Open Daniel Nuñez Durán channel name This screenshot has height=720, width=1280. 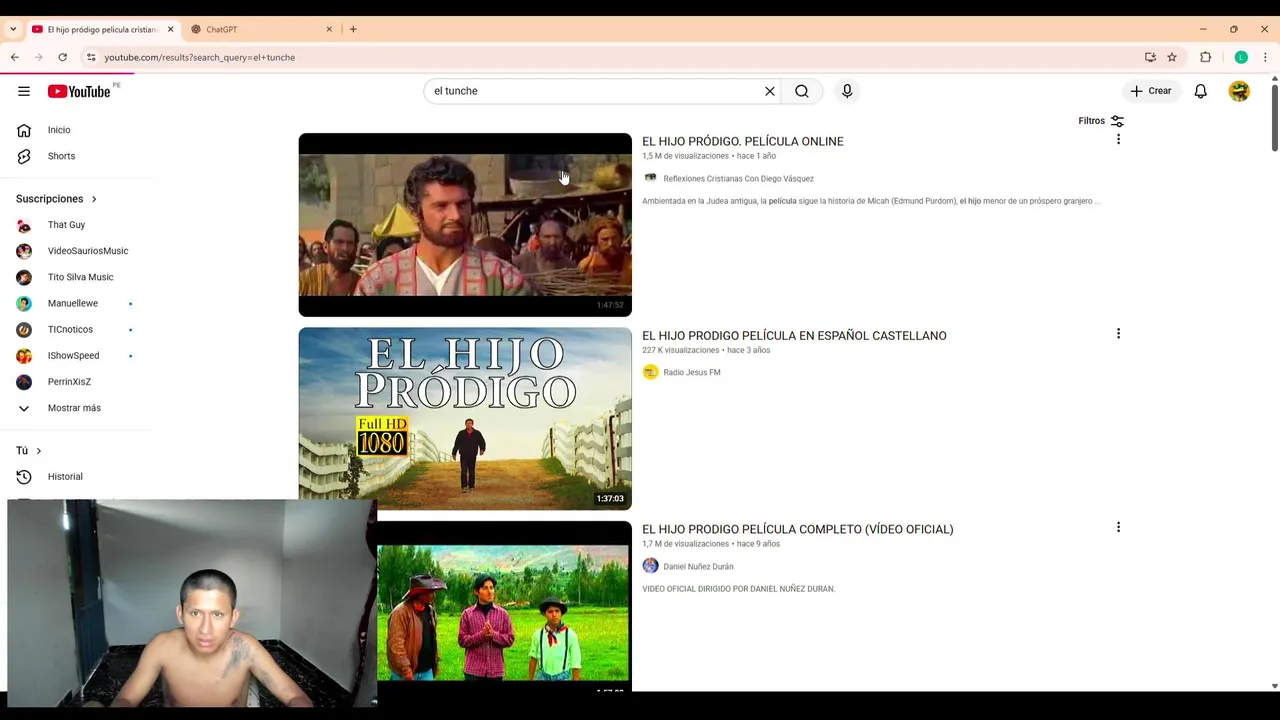point(698,566)
